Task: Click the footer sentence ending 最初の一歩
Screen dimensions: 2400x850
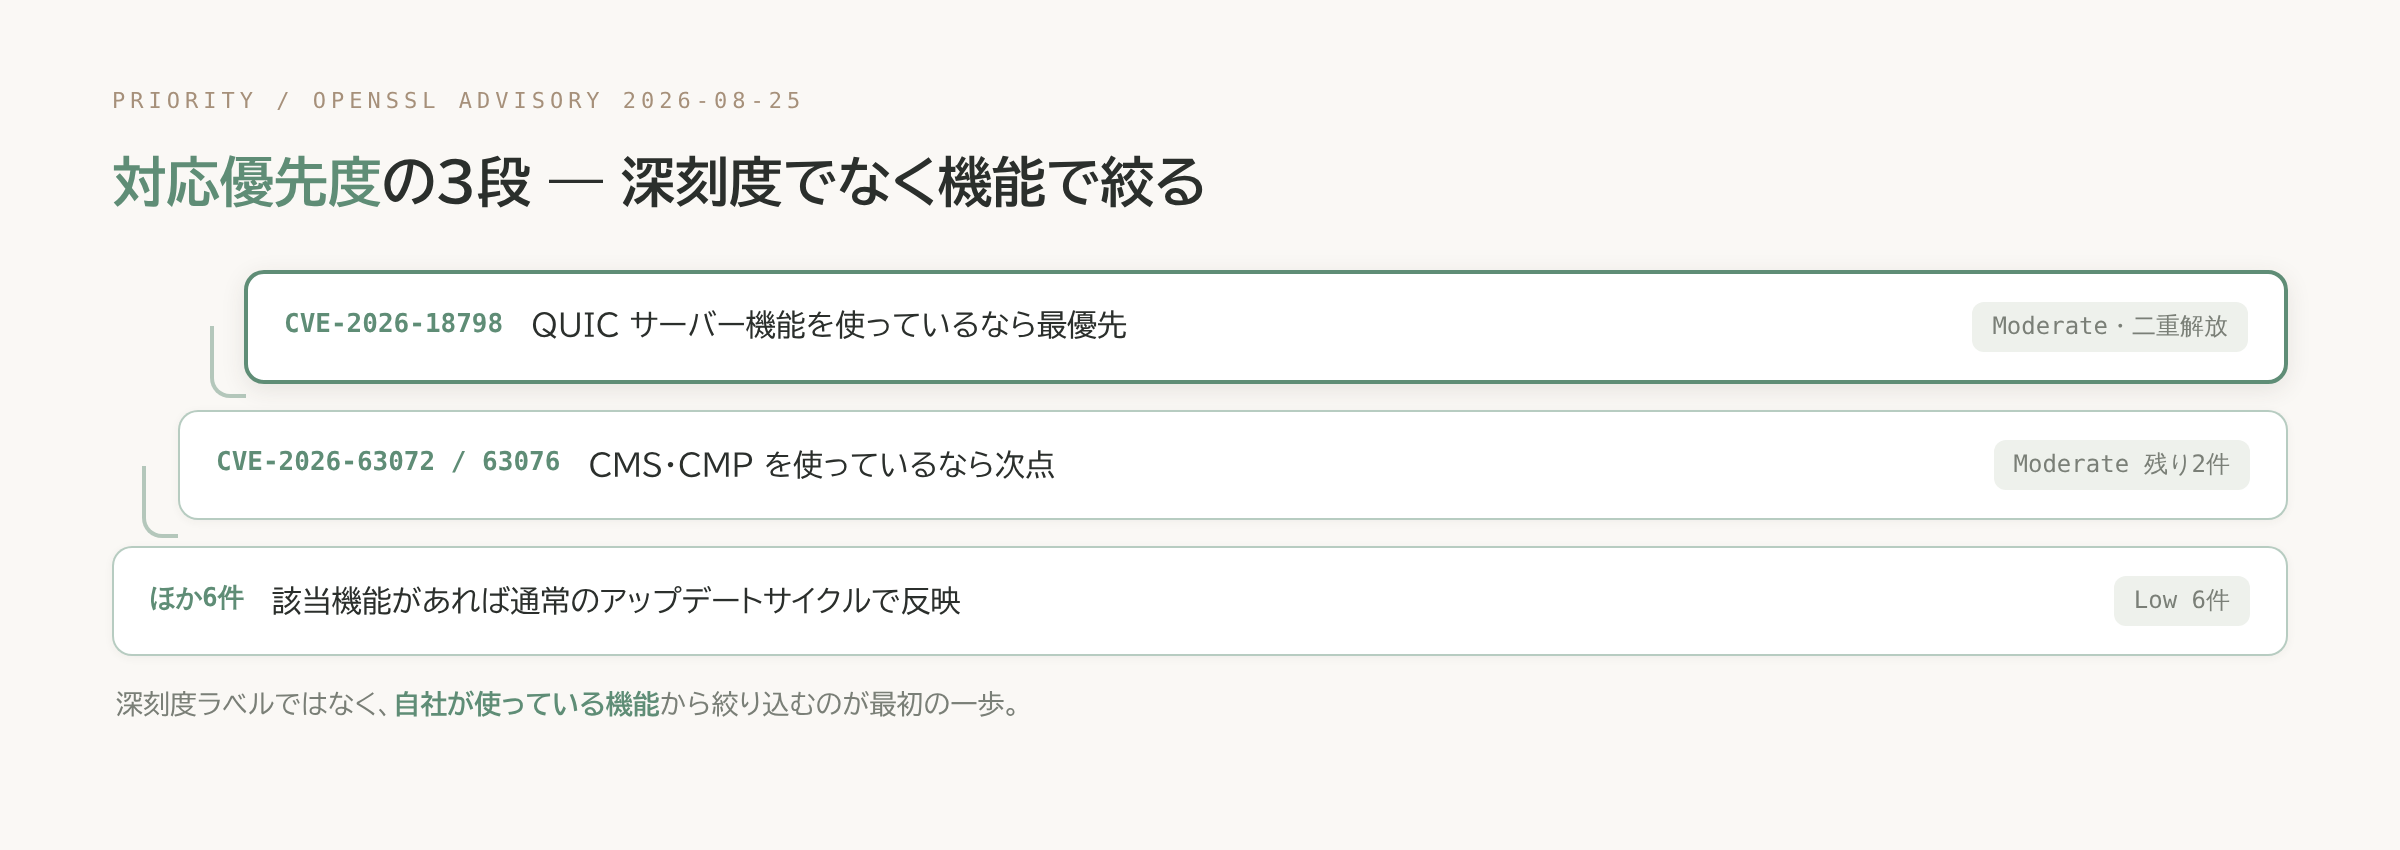Action: [569, 704]
